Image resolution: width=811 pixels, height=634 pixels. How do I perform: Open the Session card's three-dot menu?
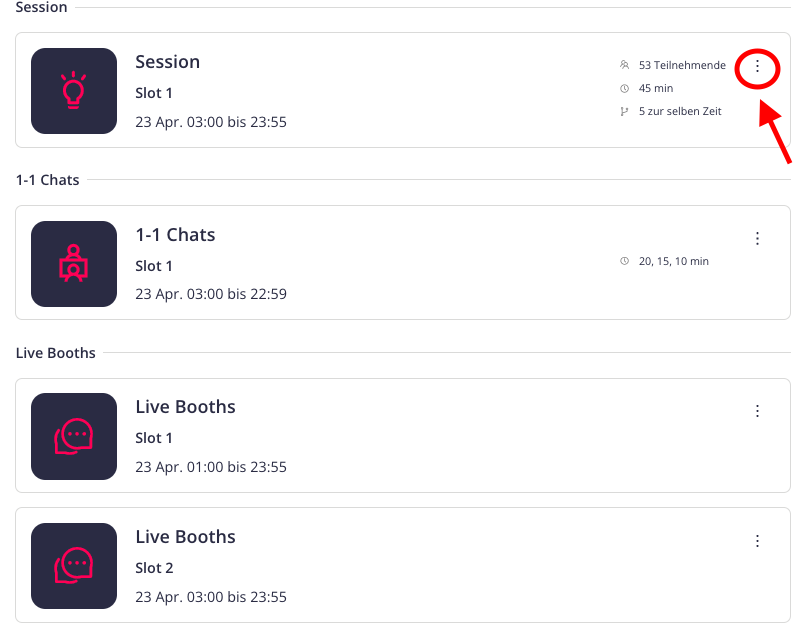coord(757,66)
